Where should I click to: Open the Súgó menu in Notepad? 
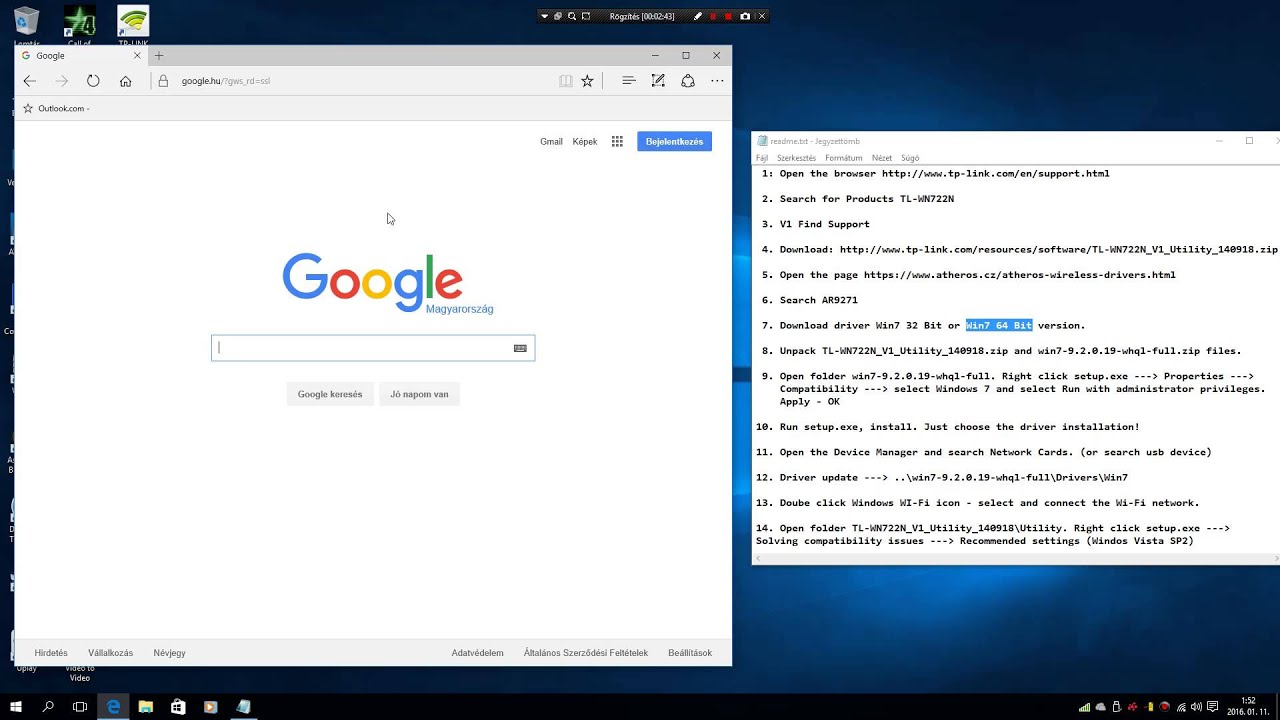tap(909, 158)
